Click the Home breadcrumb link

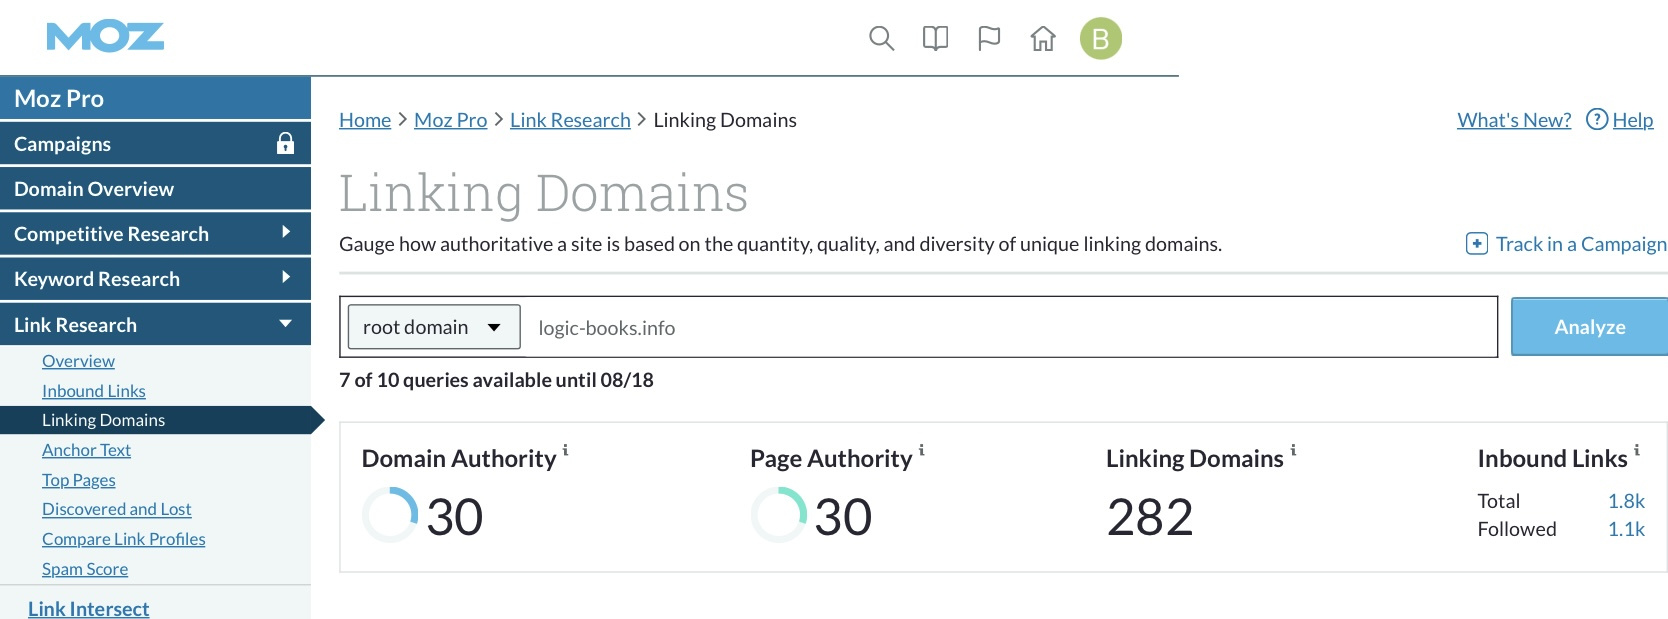(x=365, y=120)
